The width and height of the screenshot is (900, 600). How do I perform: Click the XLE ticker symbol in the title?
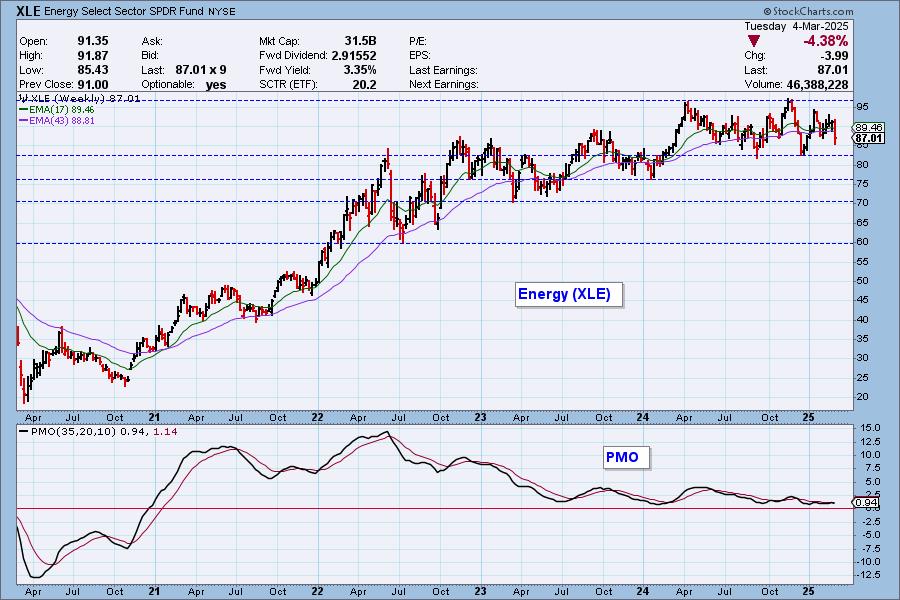click(28, 11)
